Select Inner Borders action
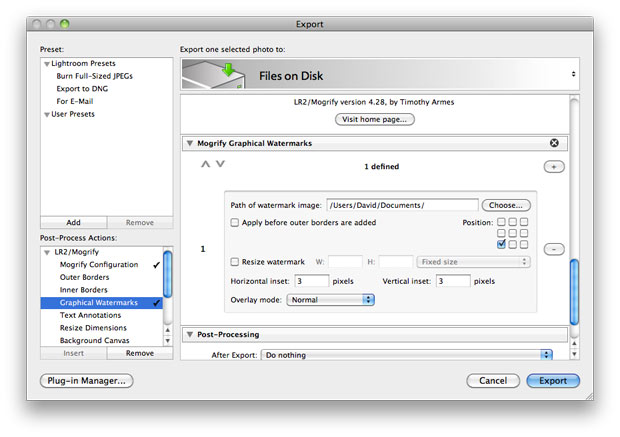620x437 pixels. pos(83,290)
